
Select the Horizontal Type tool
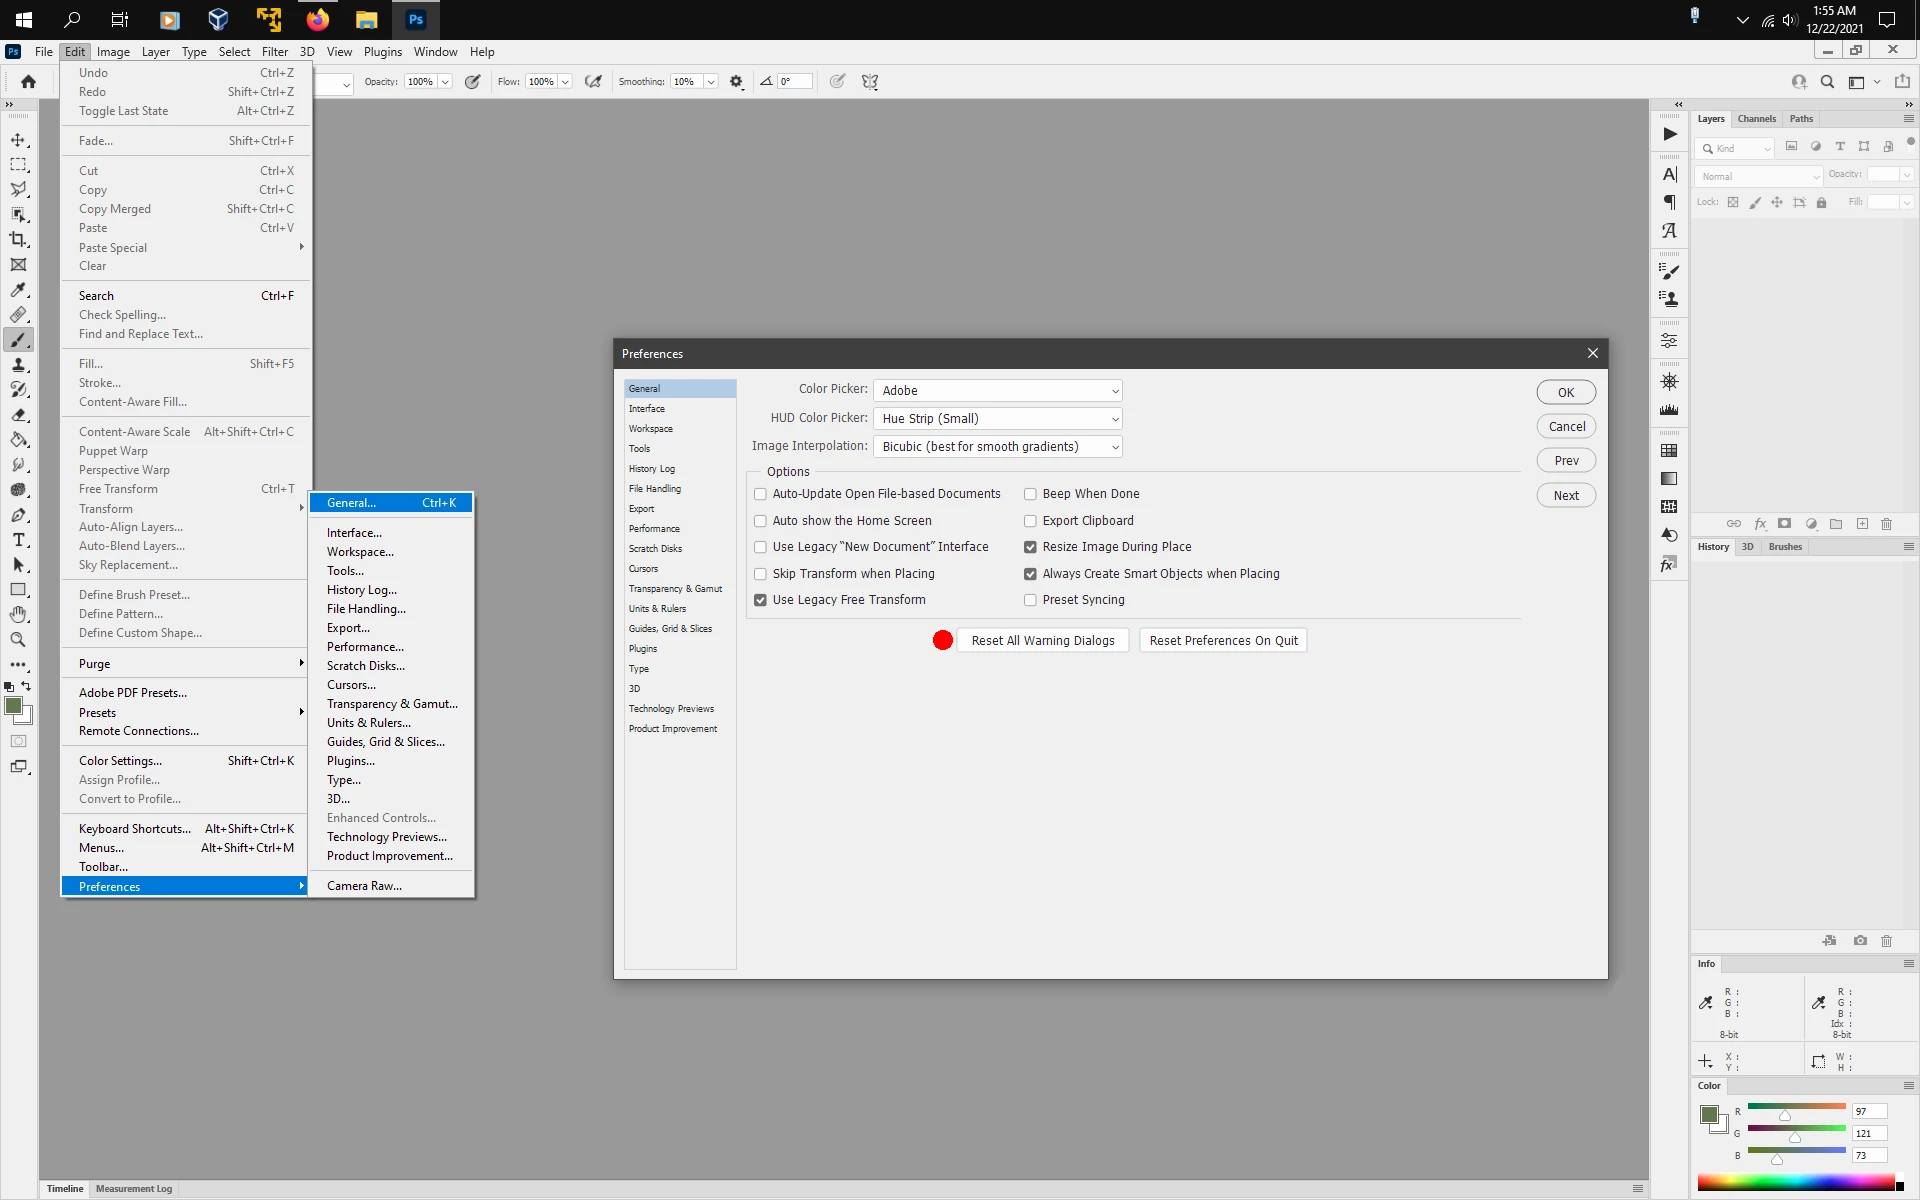(18, 540)
